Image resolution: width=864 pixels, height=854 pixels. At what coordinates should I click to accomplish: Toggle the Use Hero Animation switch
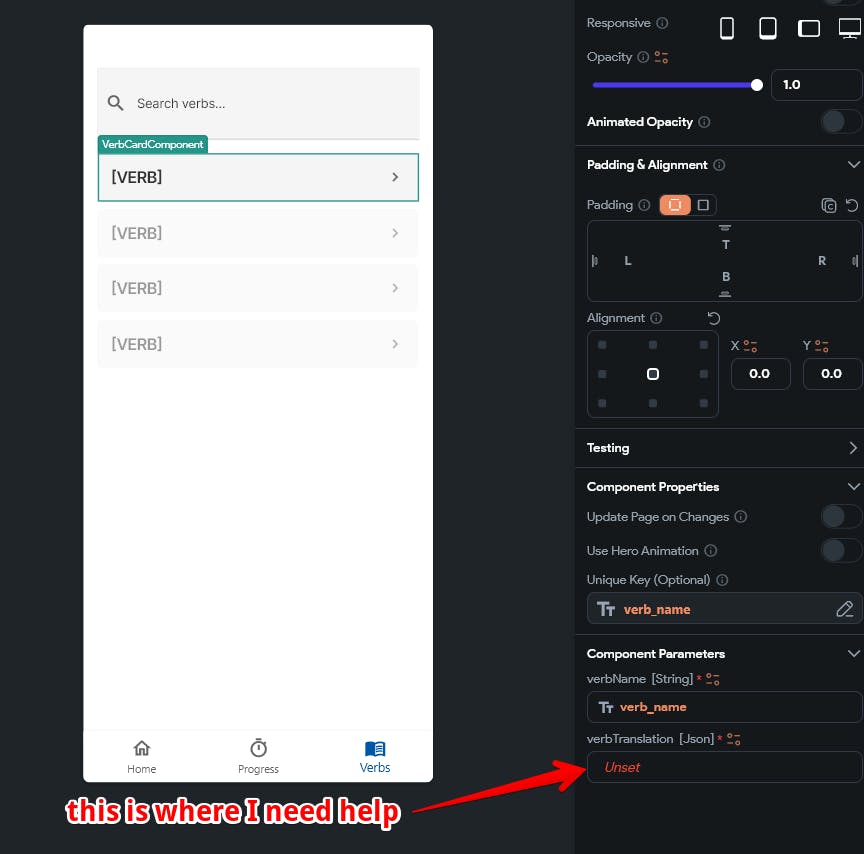(x=841, y=550)
